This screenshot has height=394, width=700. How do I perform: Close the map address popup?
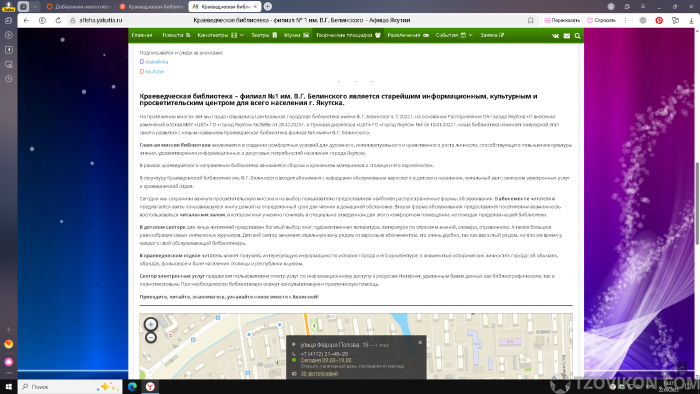420,343
